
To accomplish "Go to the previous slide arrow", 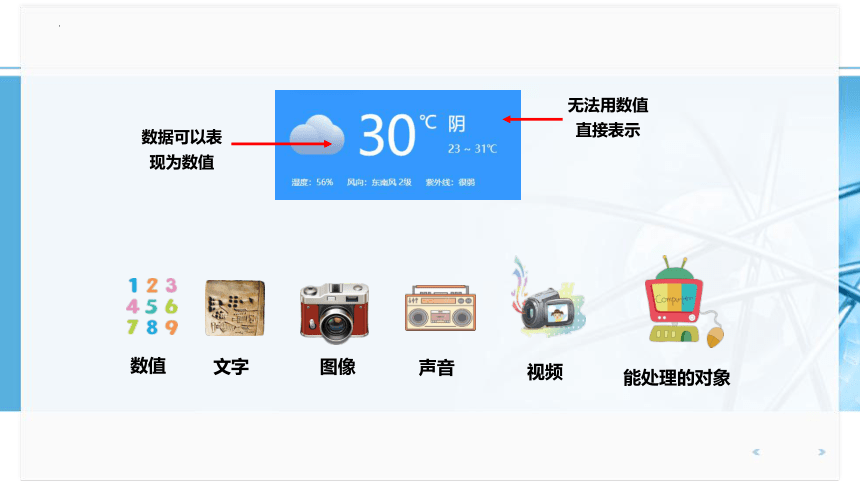I will 756,452.
